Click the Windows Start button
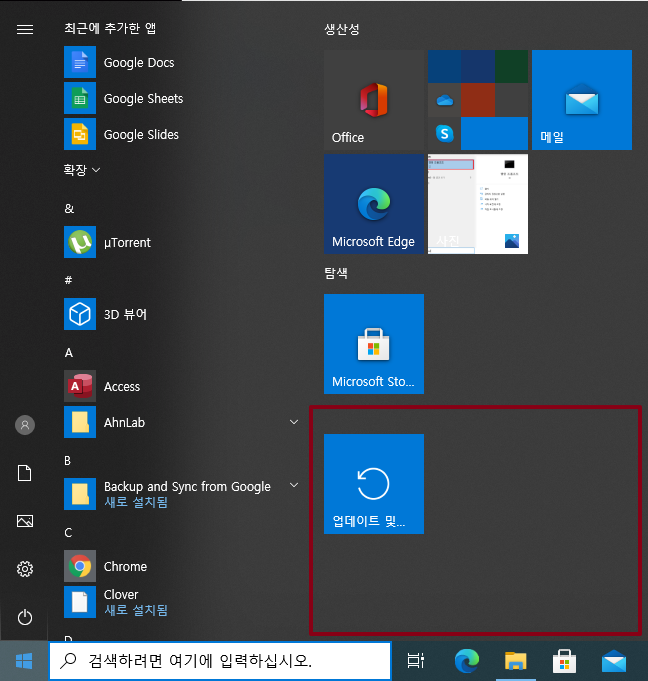The image size is (648, 681). (x=24, y=661)
